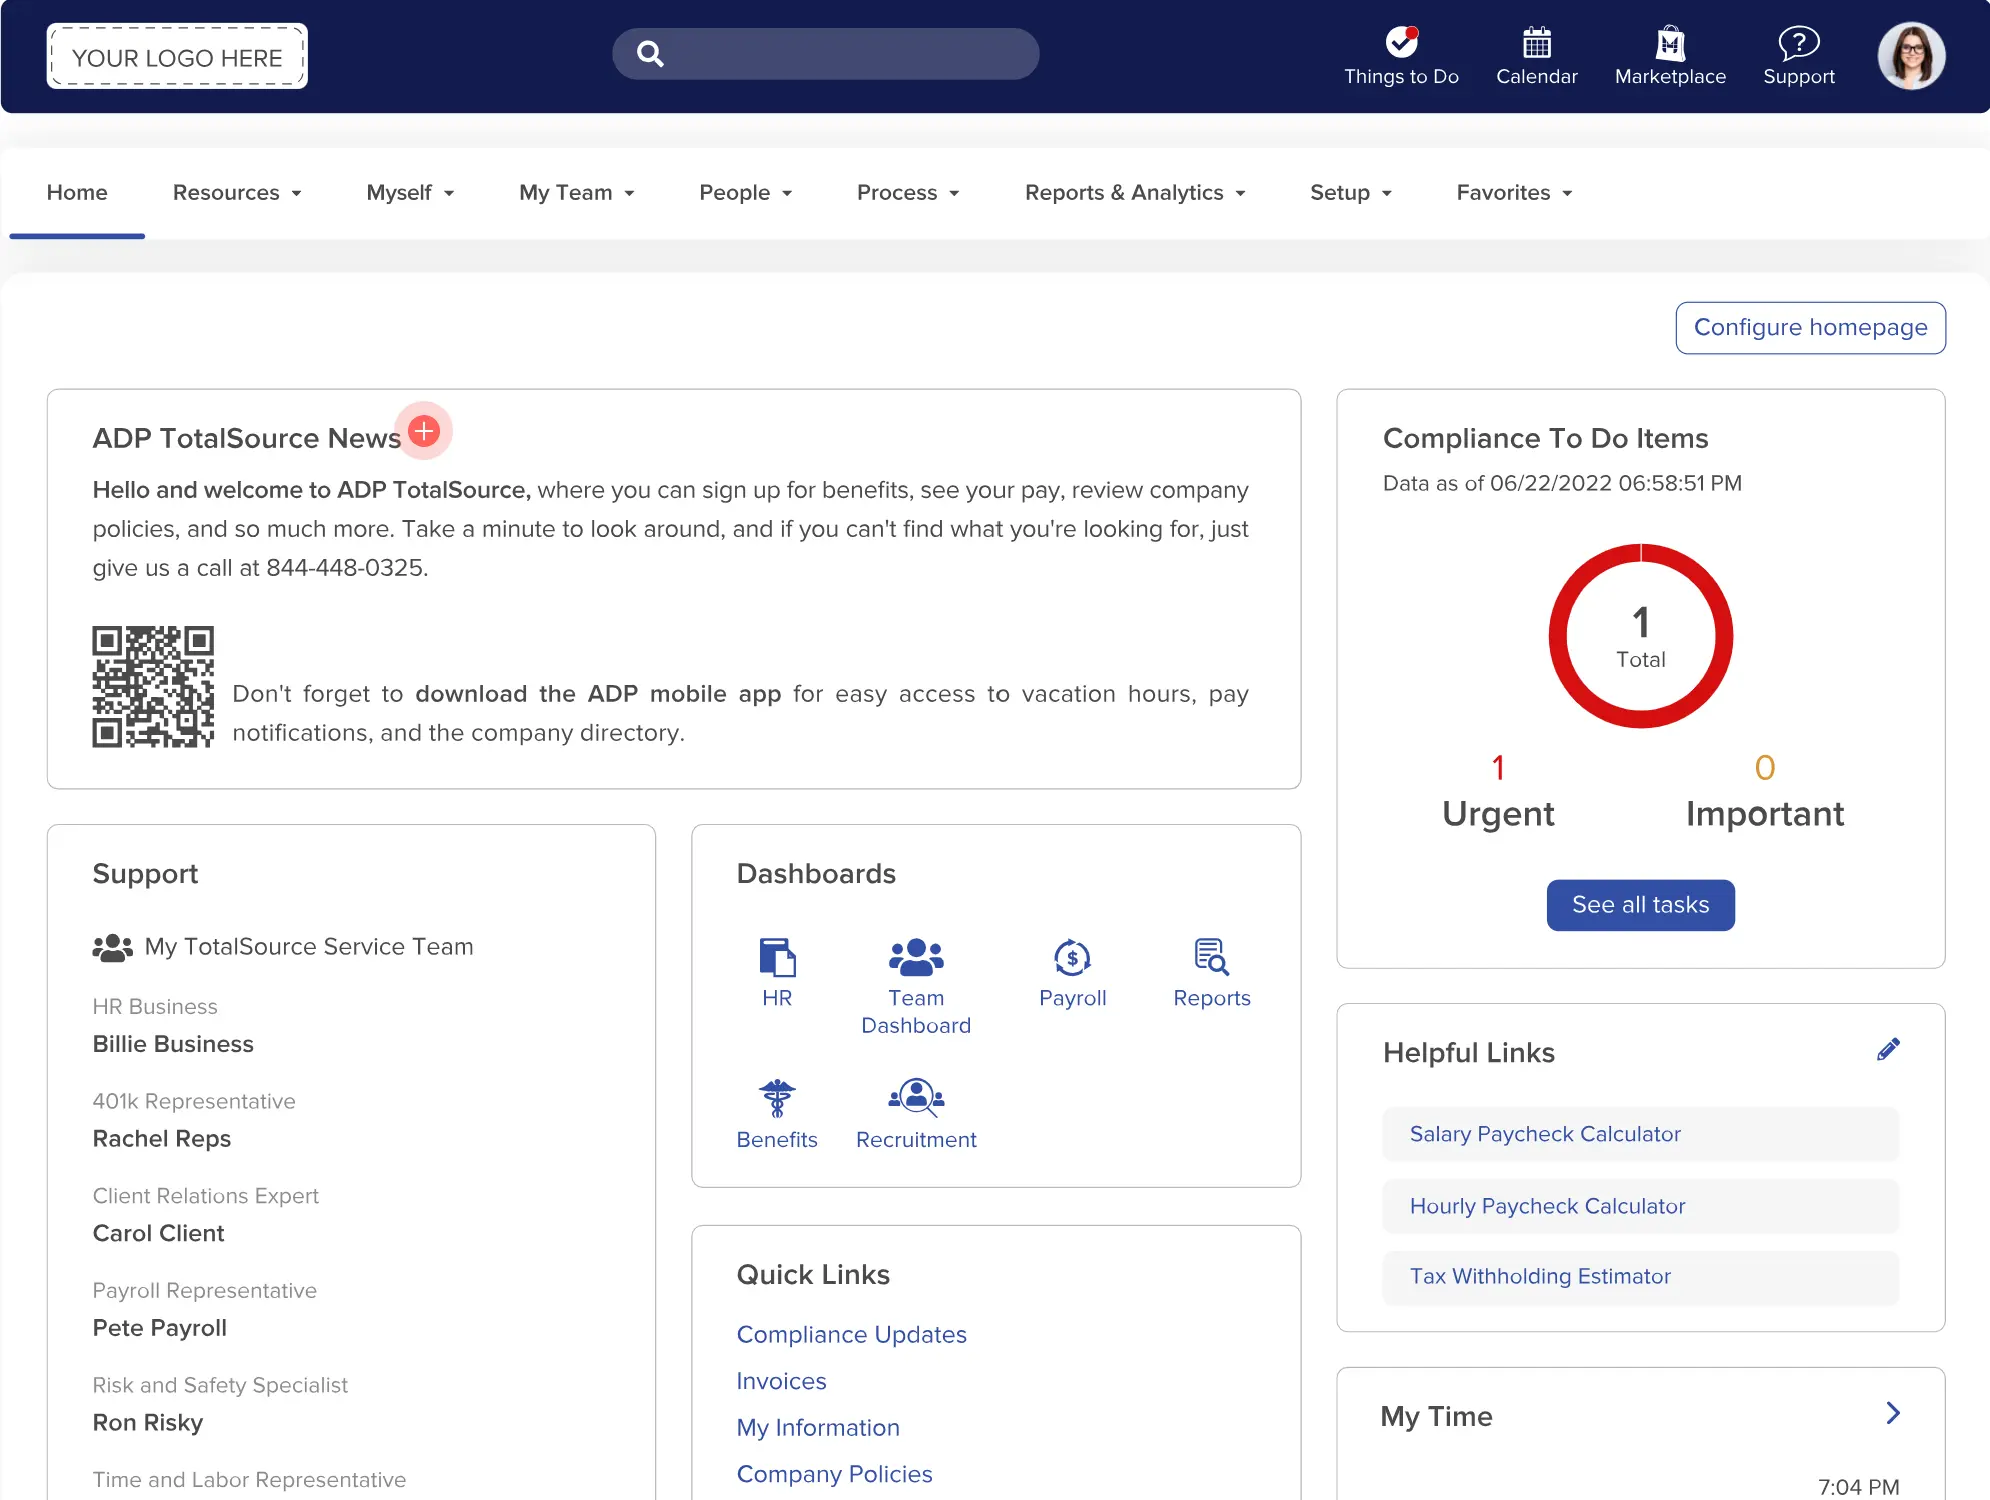Open the HR dashboard icon

(x=777, y=958)
